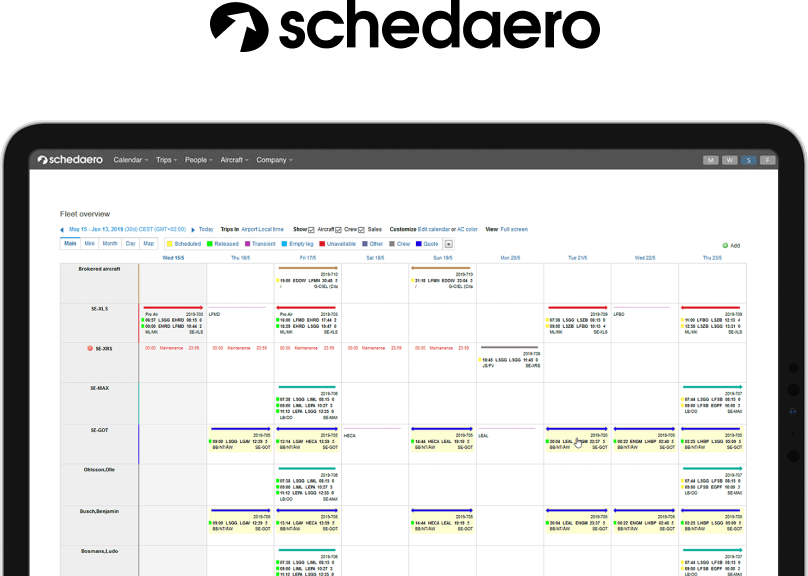Click the green Add plus icon
This screenshot has width=808, height=576.
pos(725,246)
